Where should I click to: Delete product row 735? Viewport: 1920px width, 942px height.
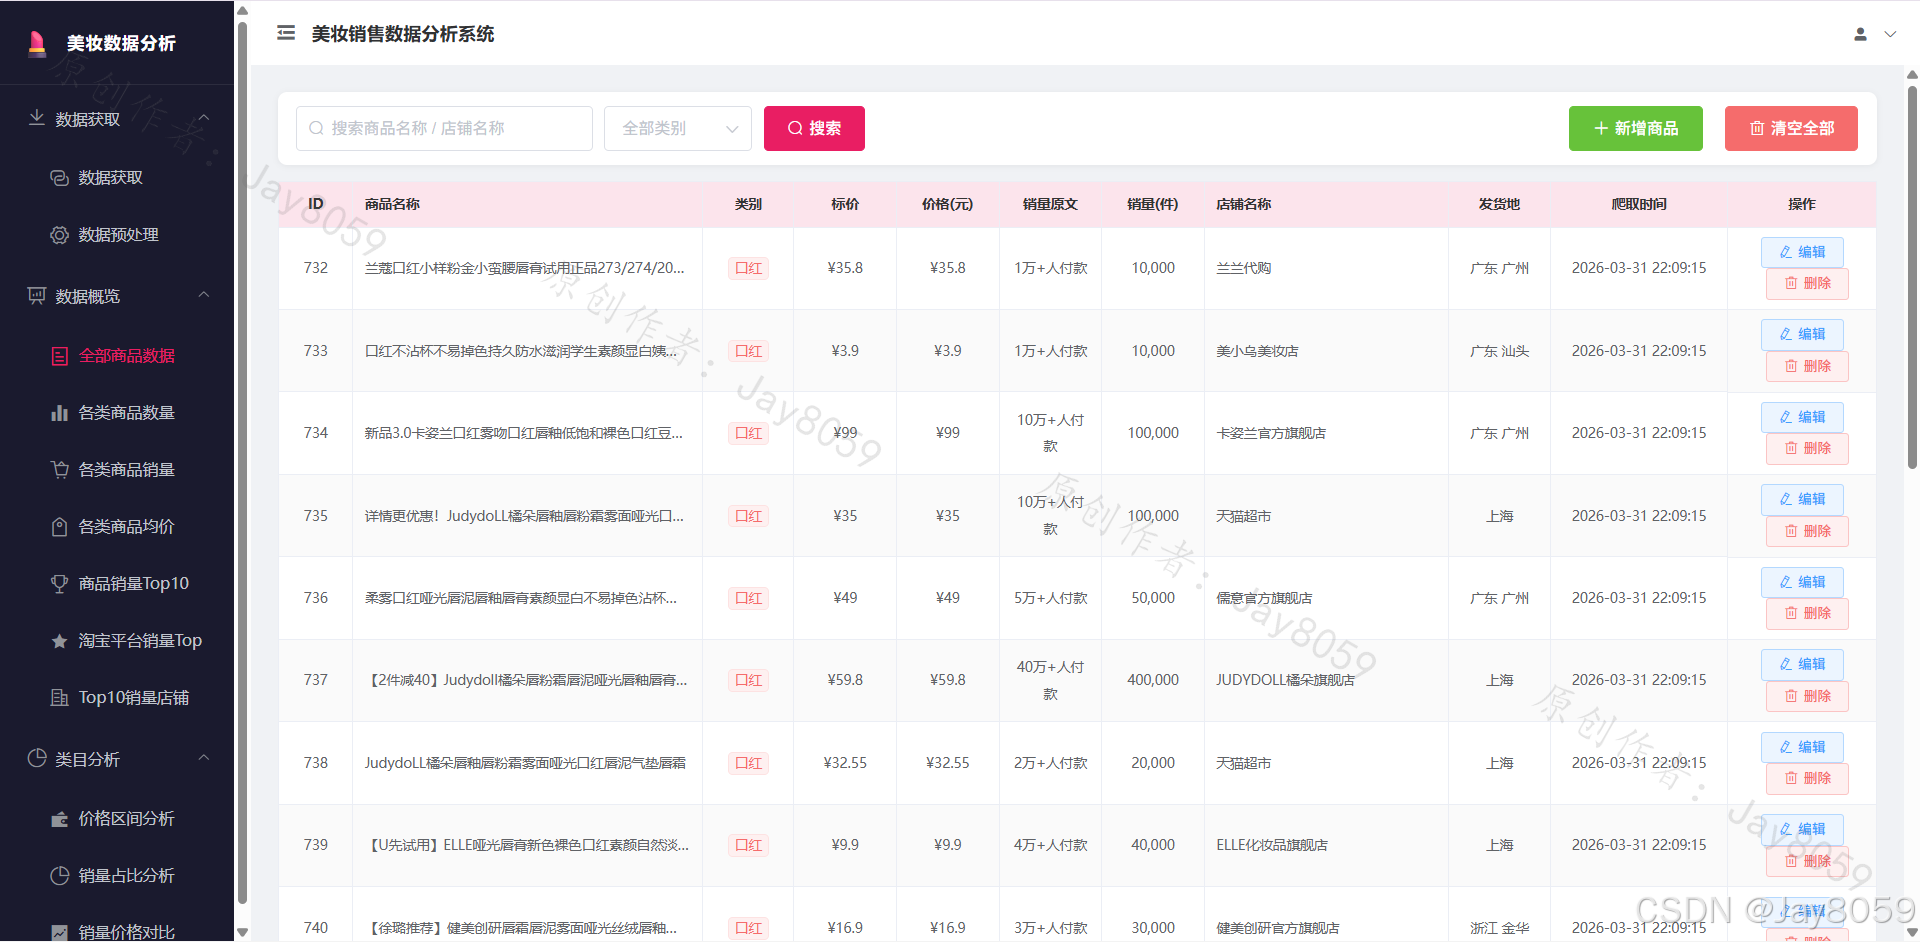coord(1807,531)
